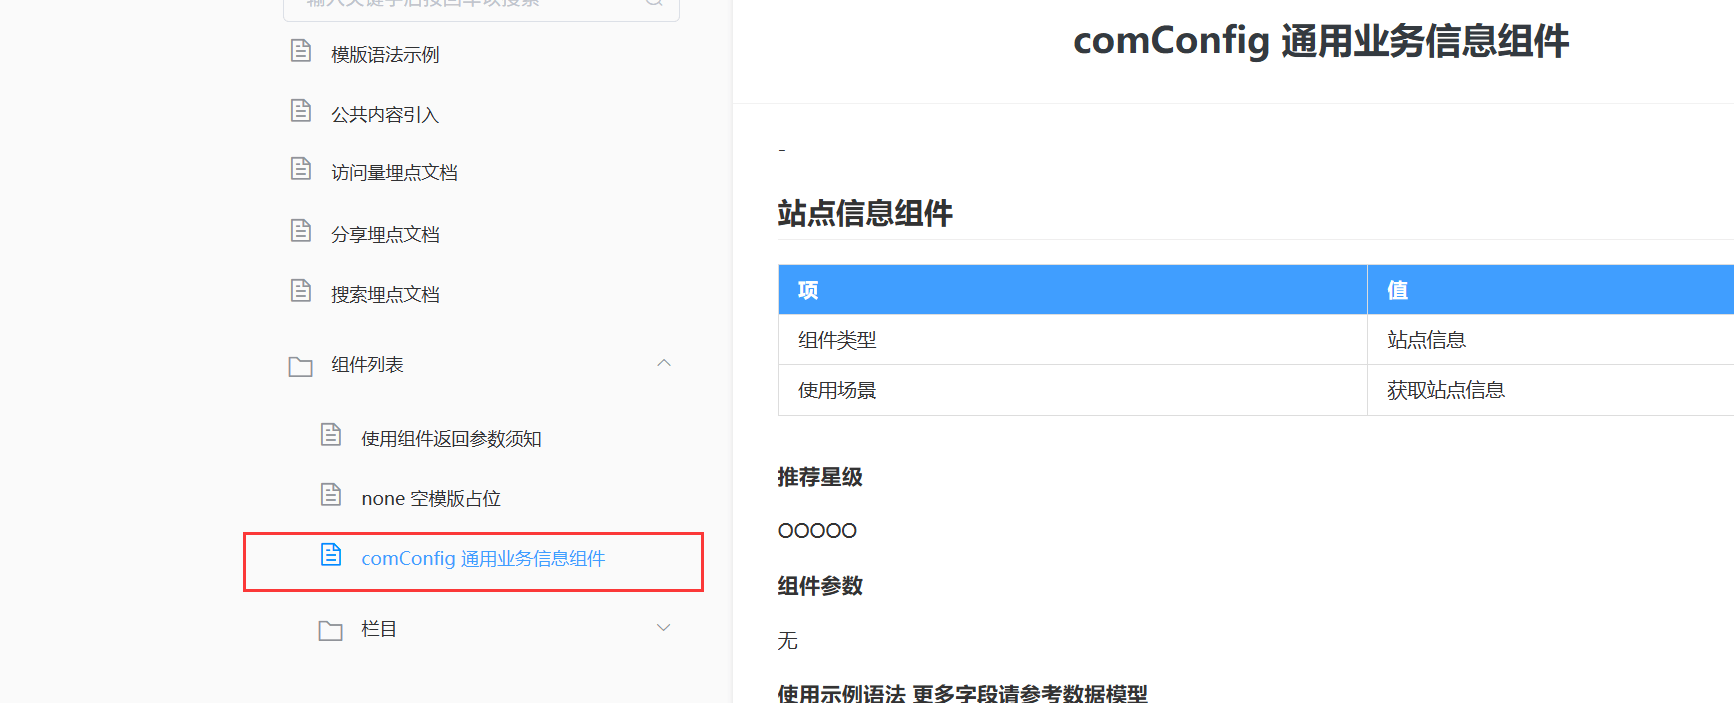Image resolution: width=1734 pixels, height=703 pixels.
Task: Click document icon next to 分享埋点文档
Action: coord(301,231)
